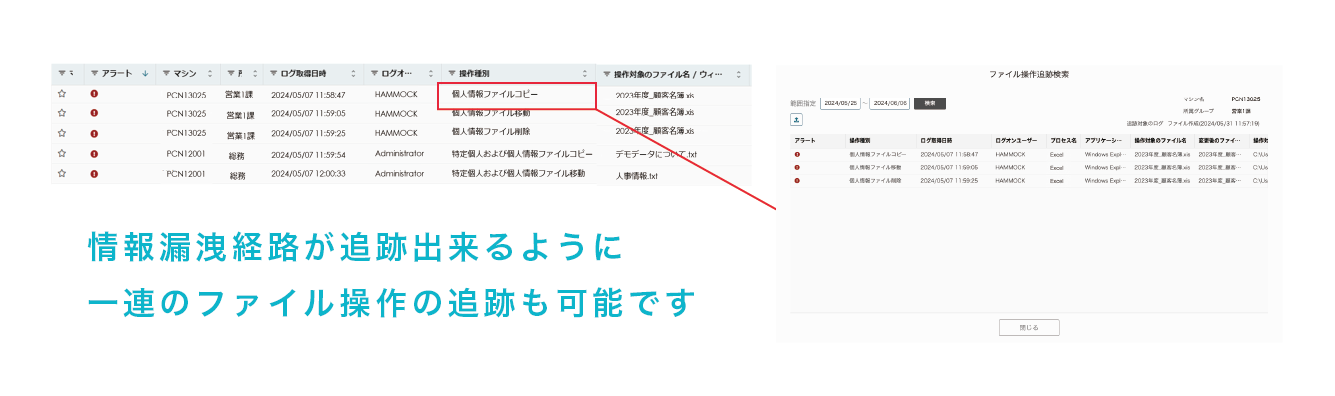
Task: Star the log row timestamped 11:59:05
Action: point(62,113)
